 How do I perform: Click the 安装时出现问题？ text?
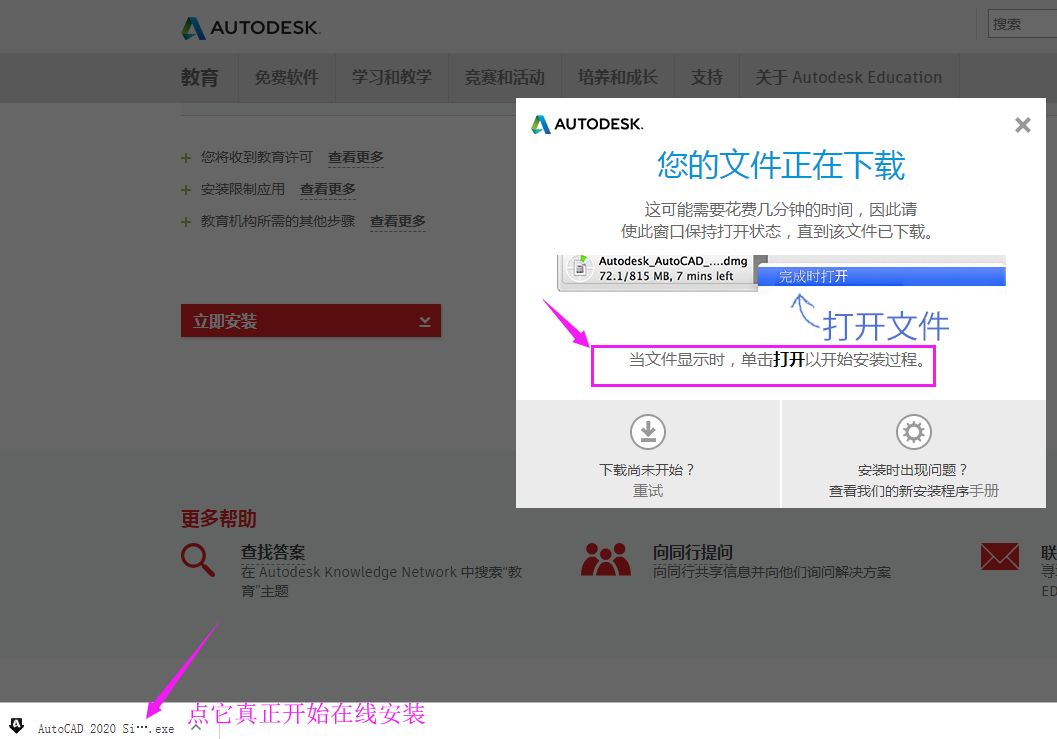(913, 470)
